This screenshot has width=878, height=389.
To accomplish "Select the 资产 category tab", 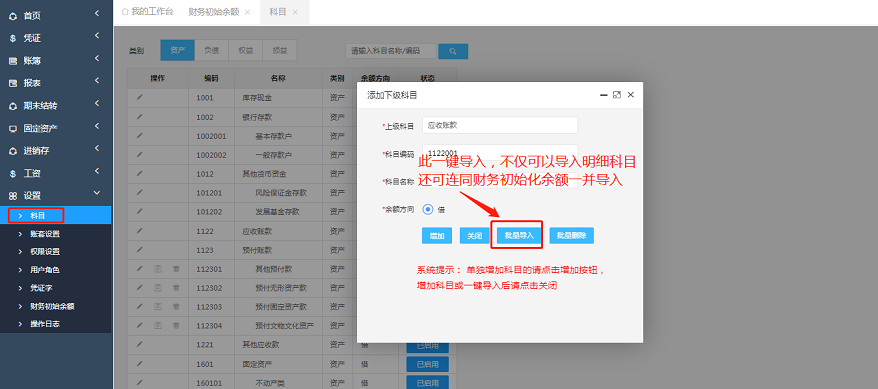I will pos(178,50).
